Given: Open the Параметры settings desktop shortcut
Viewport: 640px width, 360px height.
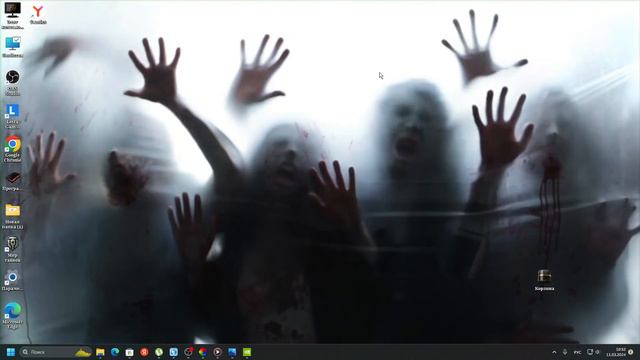Looking at the screenshot, I should 12,281.
